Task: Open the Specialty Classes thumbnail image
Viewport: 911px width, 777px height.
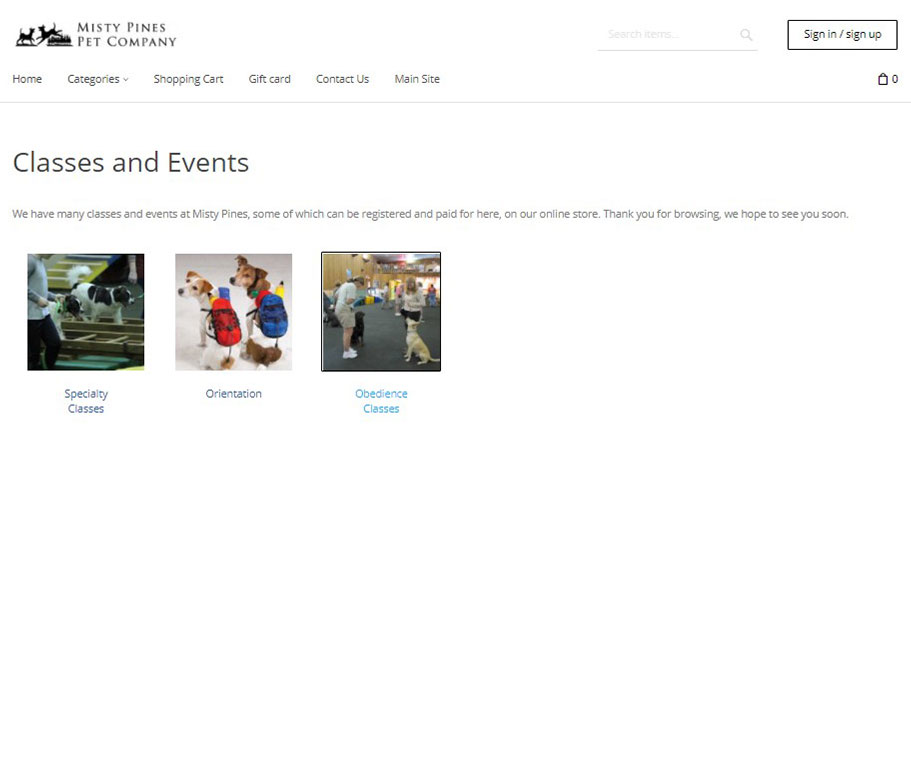Action: tap(86, 312)
